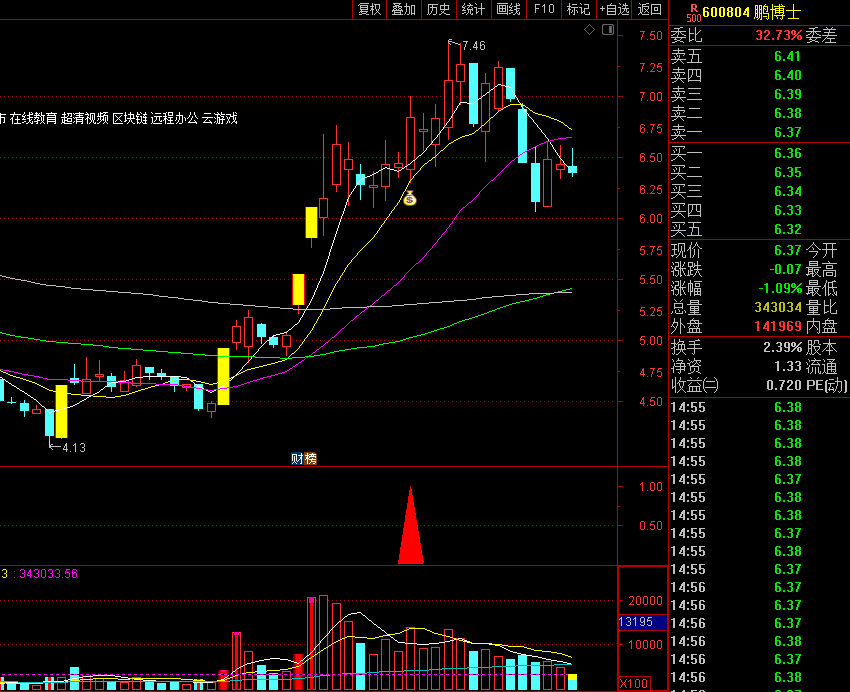Select the 画线 drawing tool
Screen dimensions: 850x692
(x=508, y=9)
